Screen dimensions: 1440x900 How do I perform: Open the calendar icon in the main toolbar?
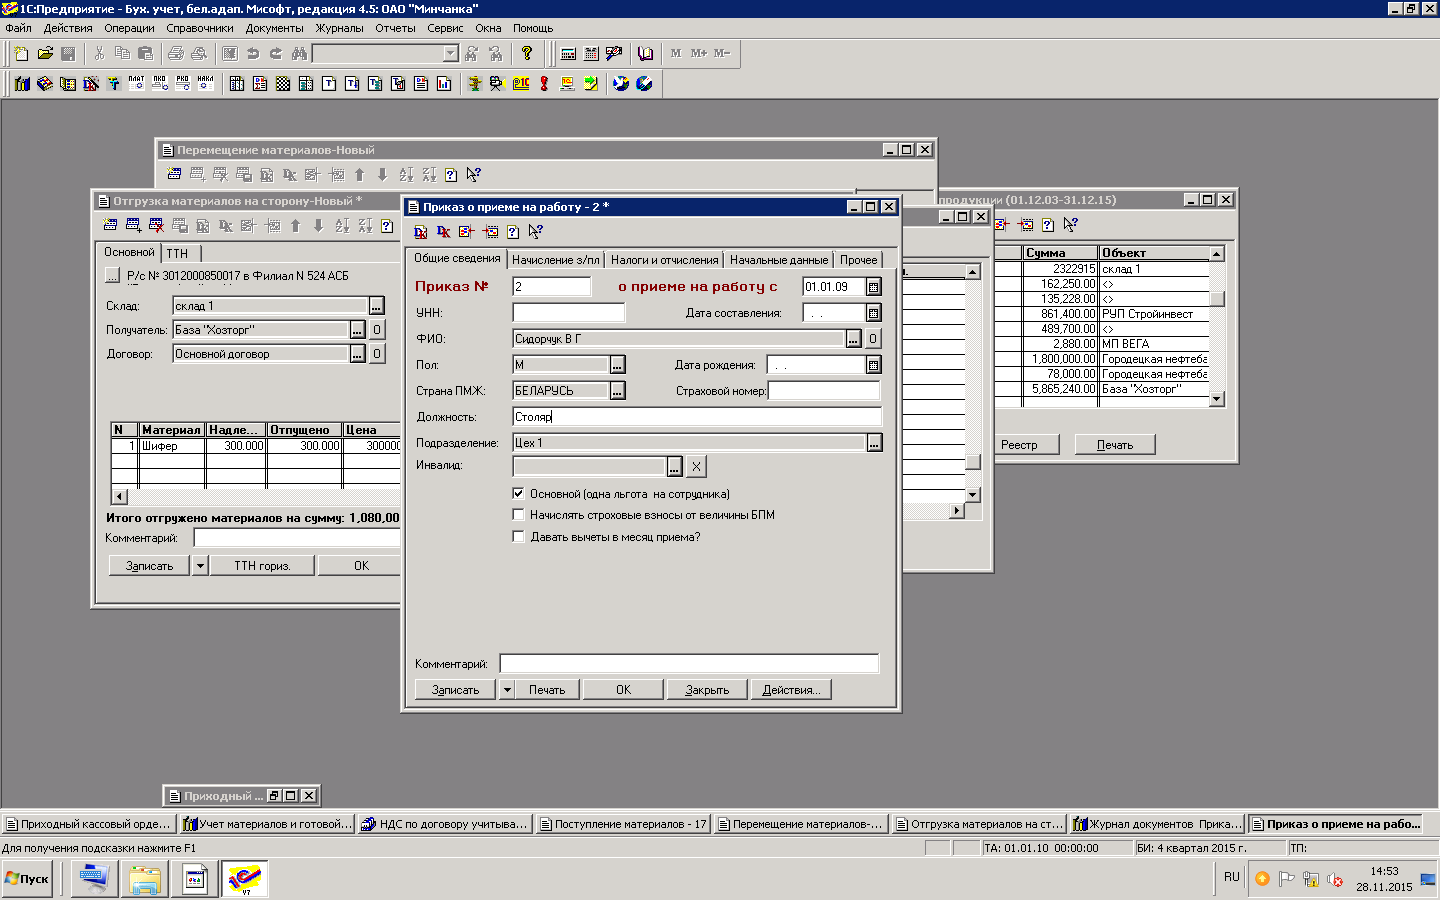tap(591, 53)
